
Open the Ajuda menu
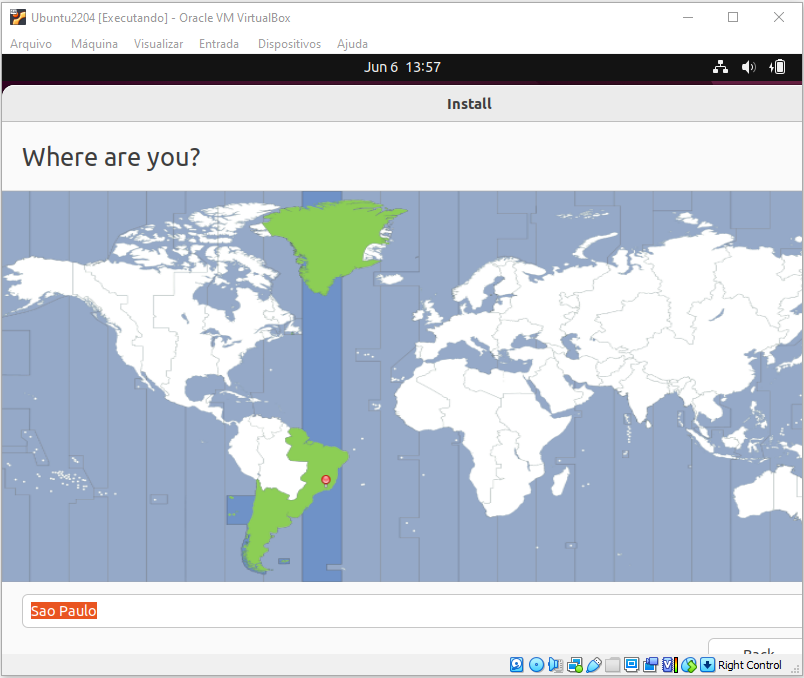pyautogui.click(x=352, y=44)
